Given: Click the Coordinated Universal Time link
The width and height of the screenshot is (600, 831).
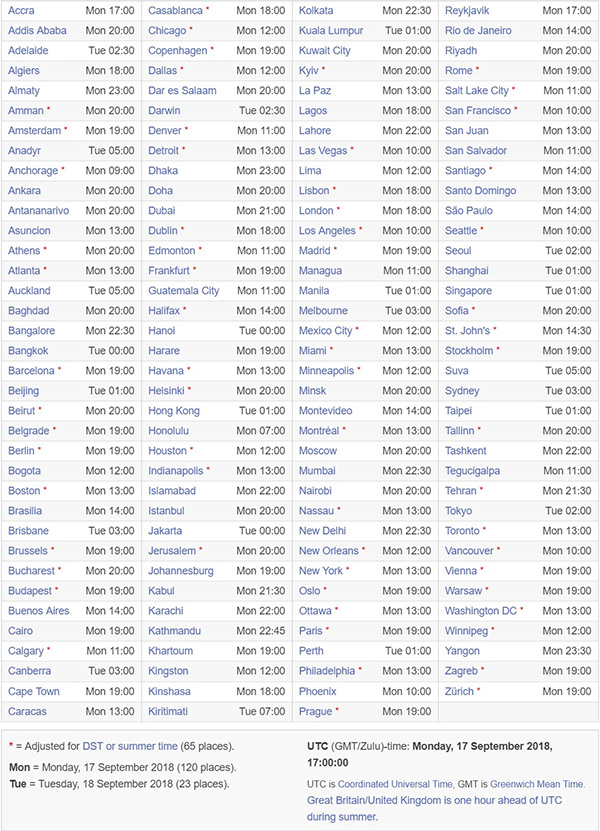Looking at the screenshot, I should (x=395, y=784).
